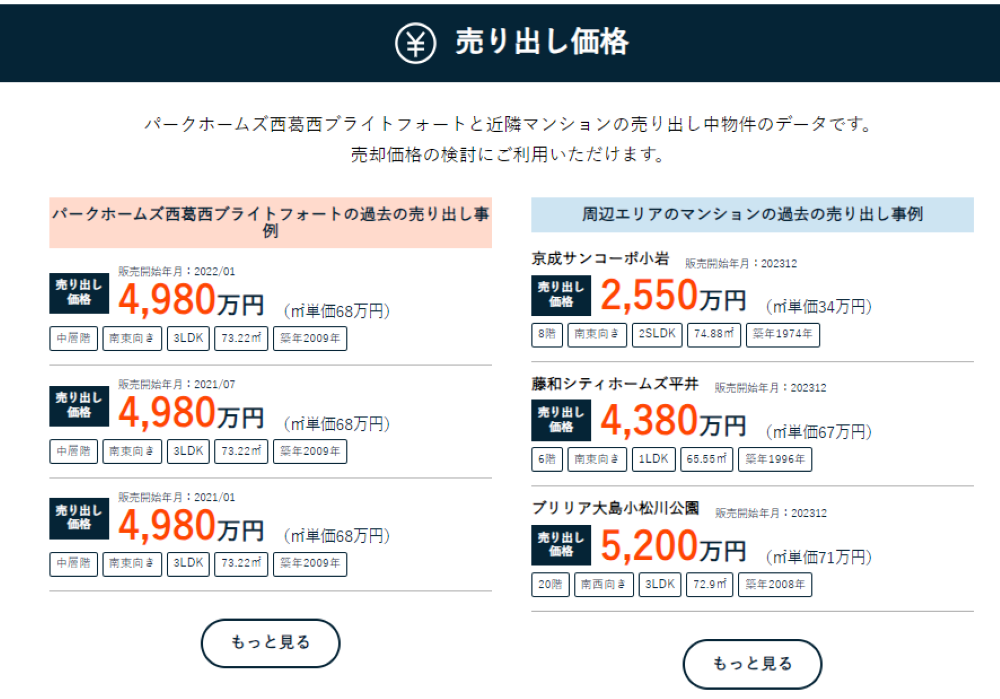
Task: Select the 築年1974年 tag
Action: tap(783, 334)
